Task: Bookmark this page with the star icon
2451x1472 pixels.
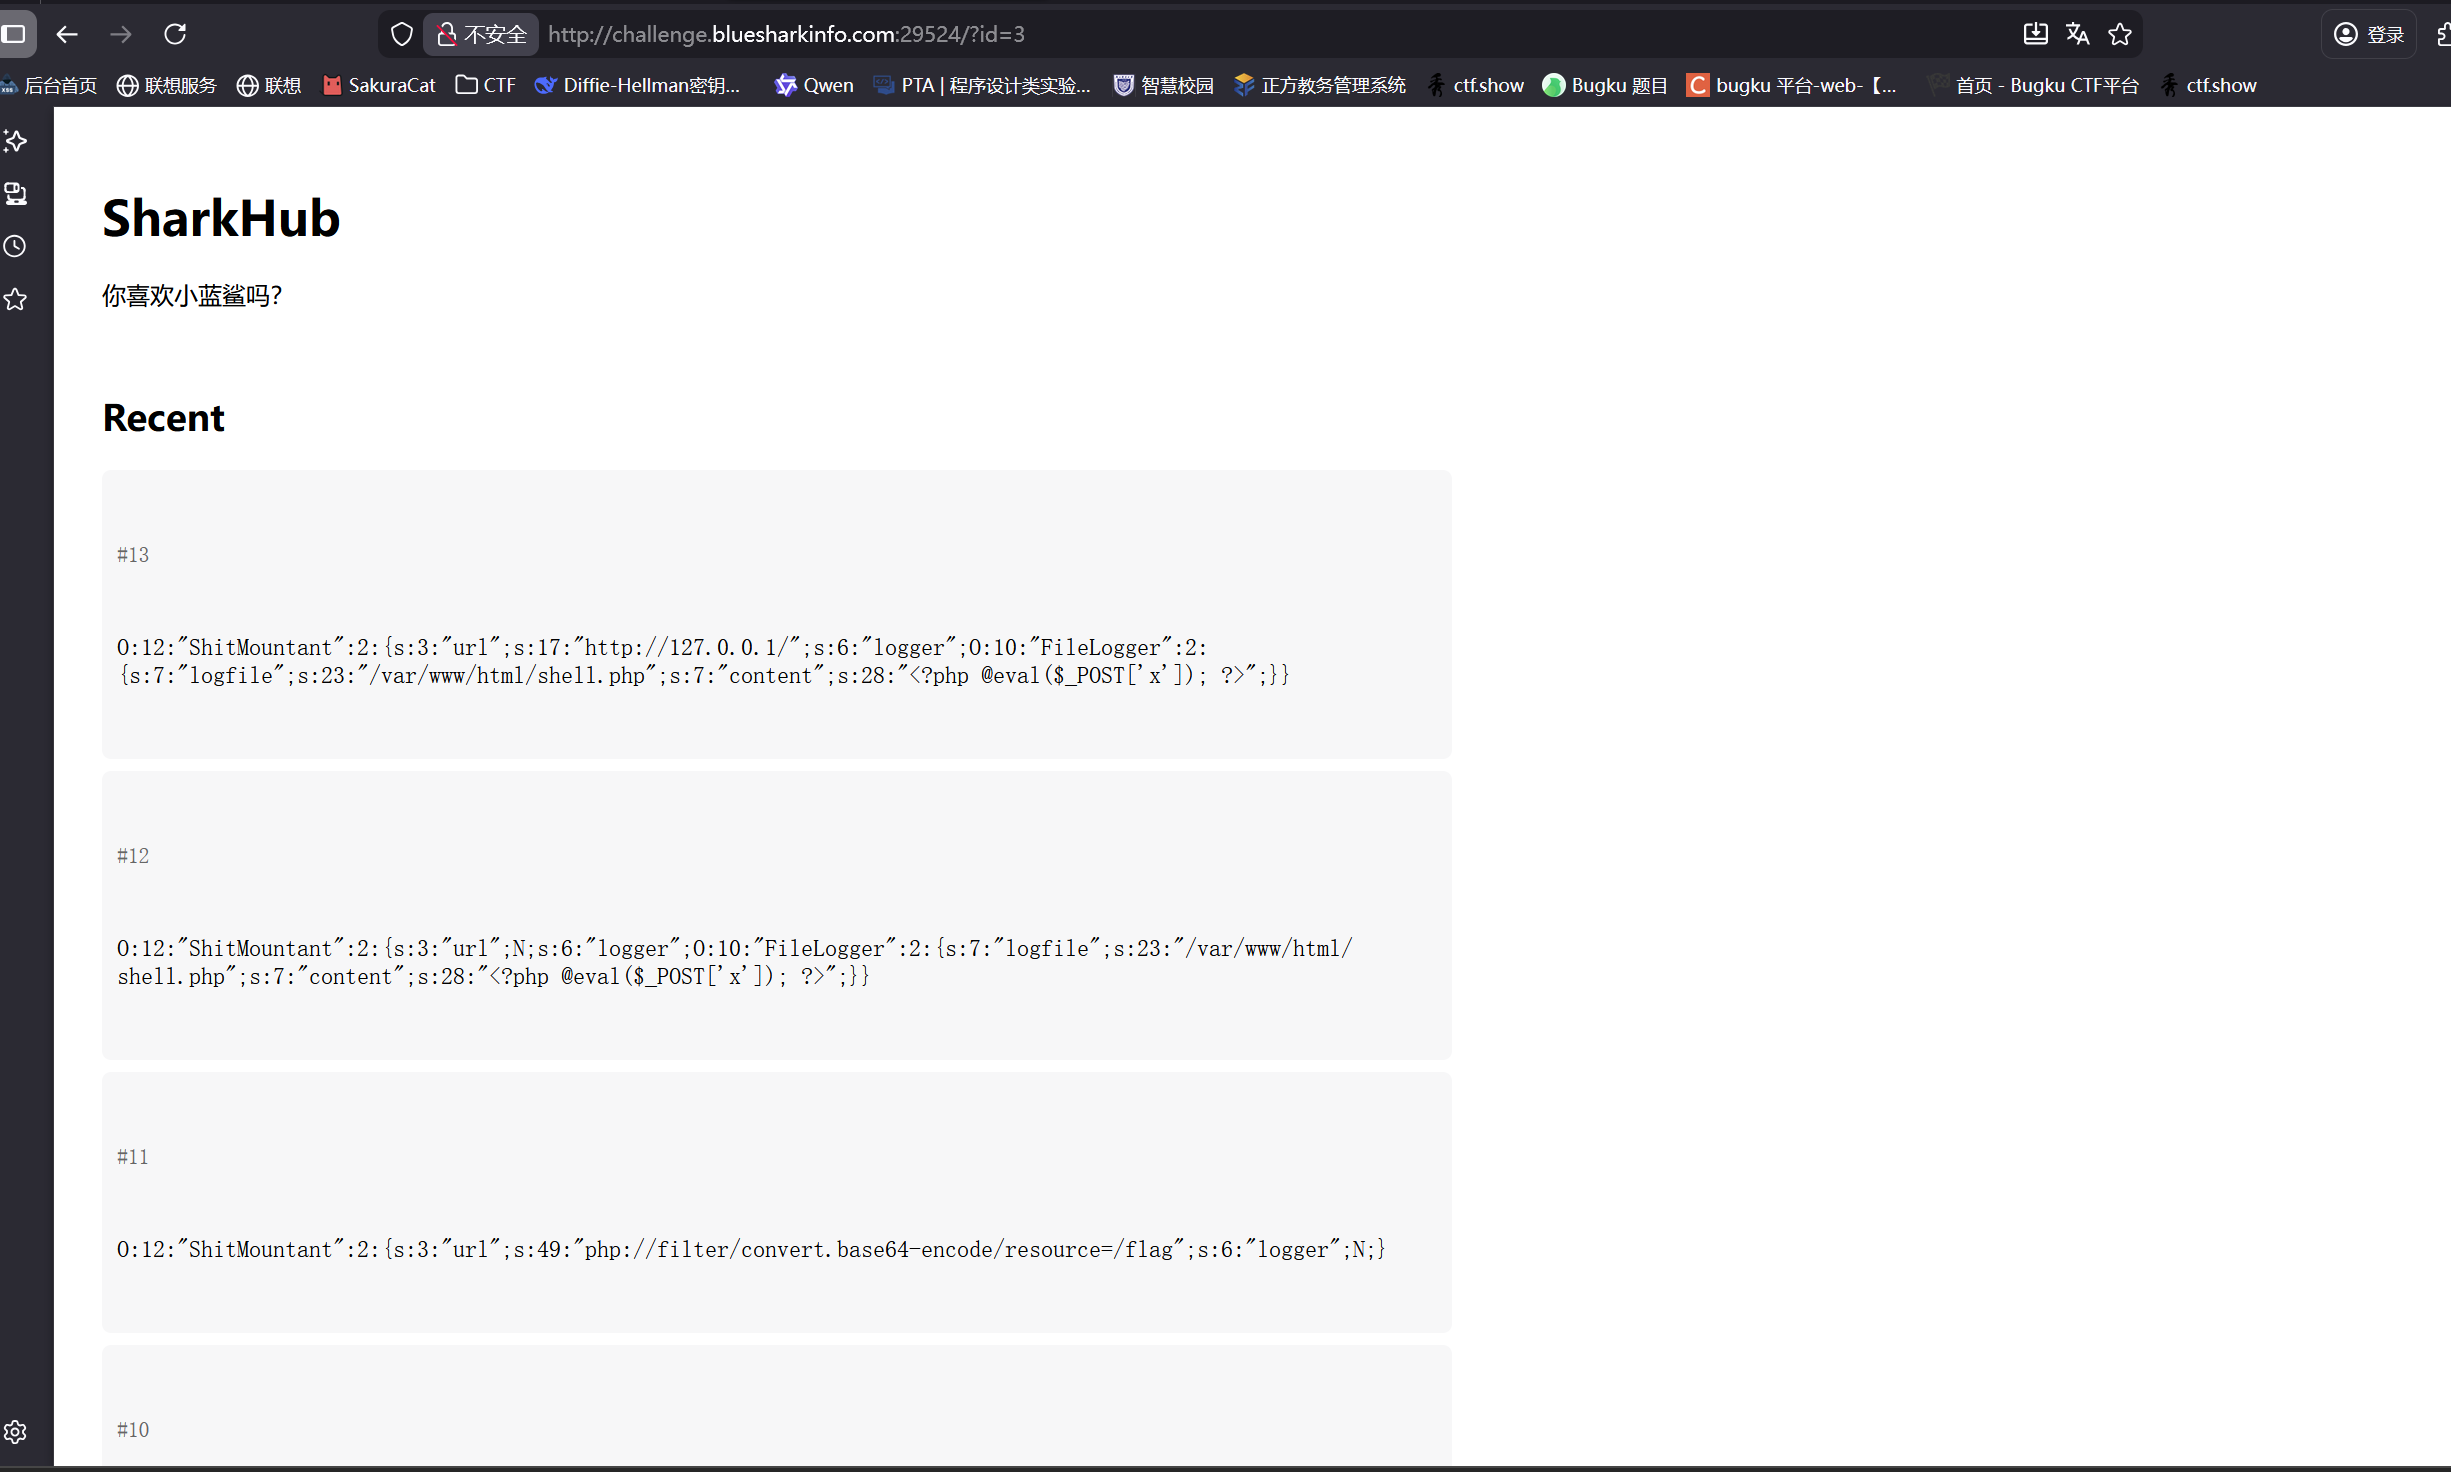Action: 2119,34
